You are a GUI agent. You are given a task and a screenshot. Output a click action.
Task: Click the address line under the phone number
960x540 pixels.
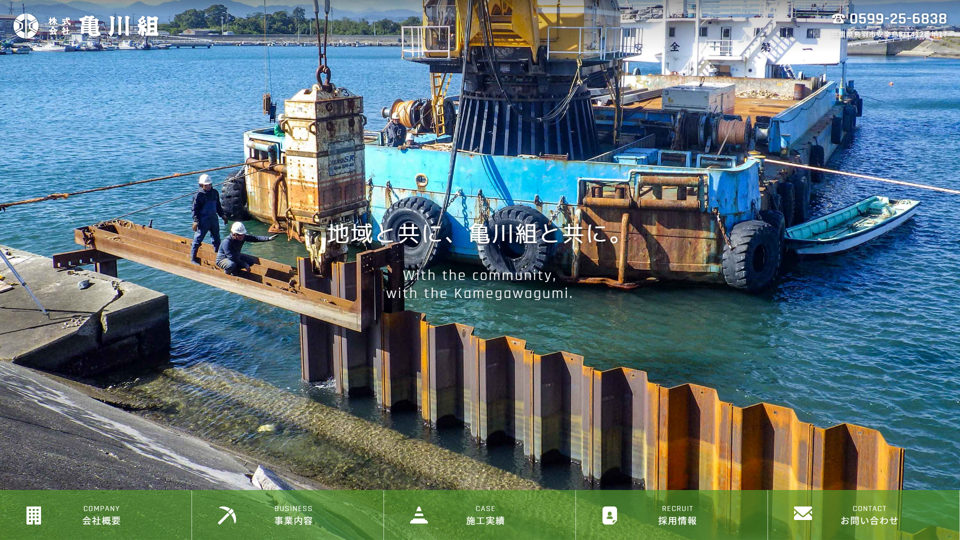coord(892,35)
